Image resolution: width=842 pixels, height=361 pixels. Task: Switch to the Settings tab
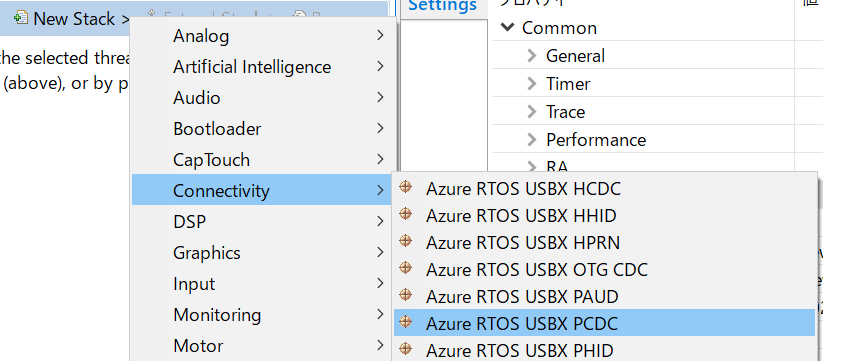pyautogui.click(x=442, y=6)
